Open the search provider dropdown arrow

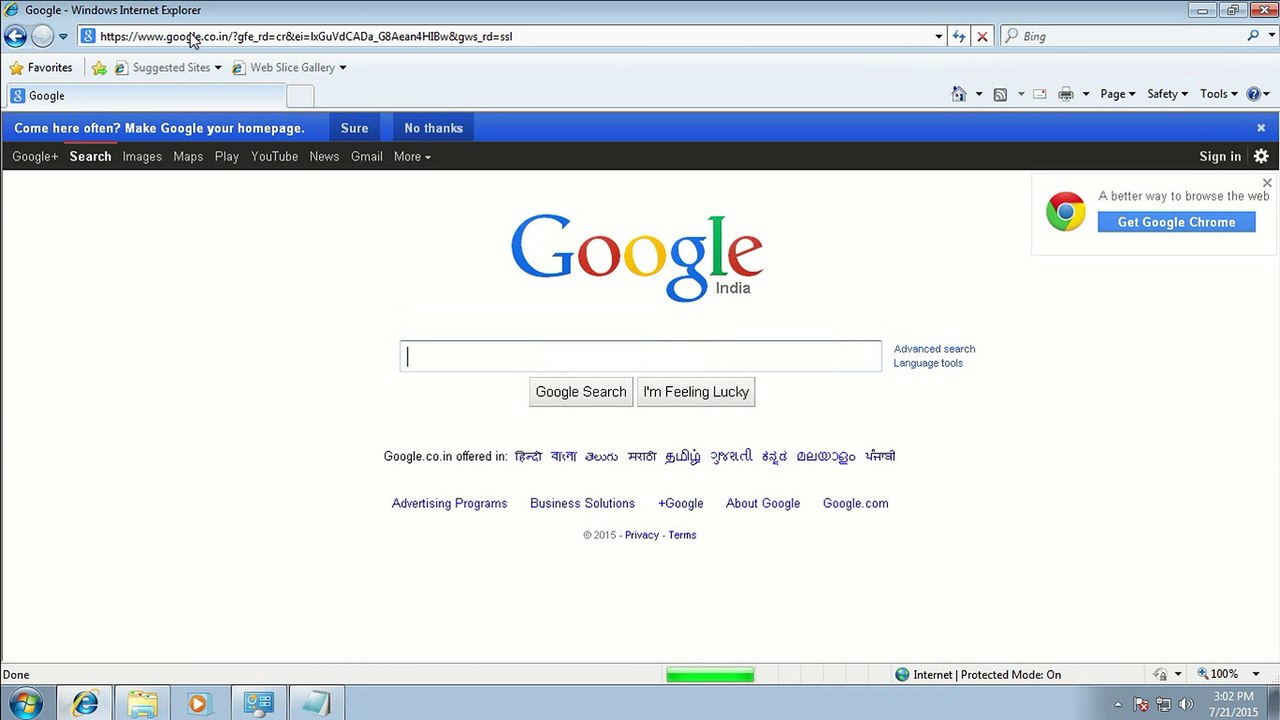pos(1271,36)
